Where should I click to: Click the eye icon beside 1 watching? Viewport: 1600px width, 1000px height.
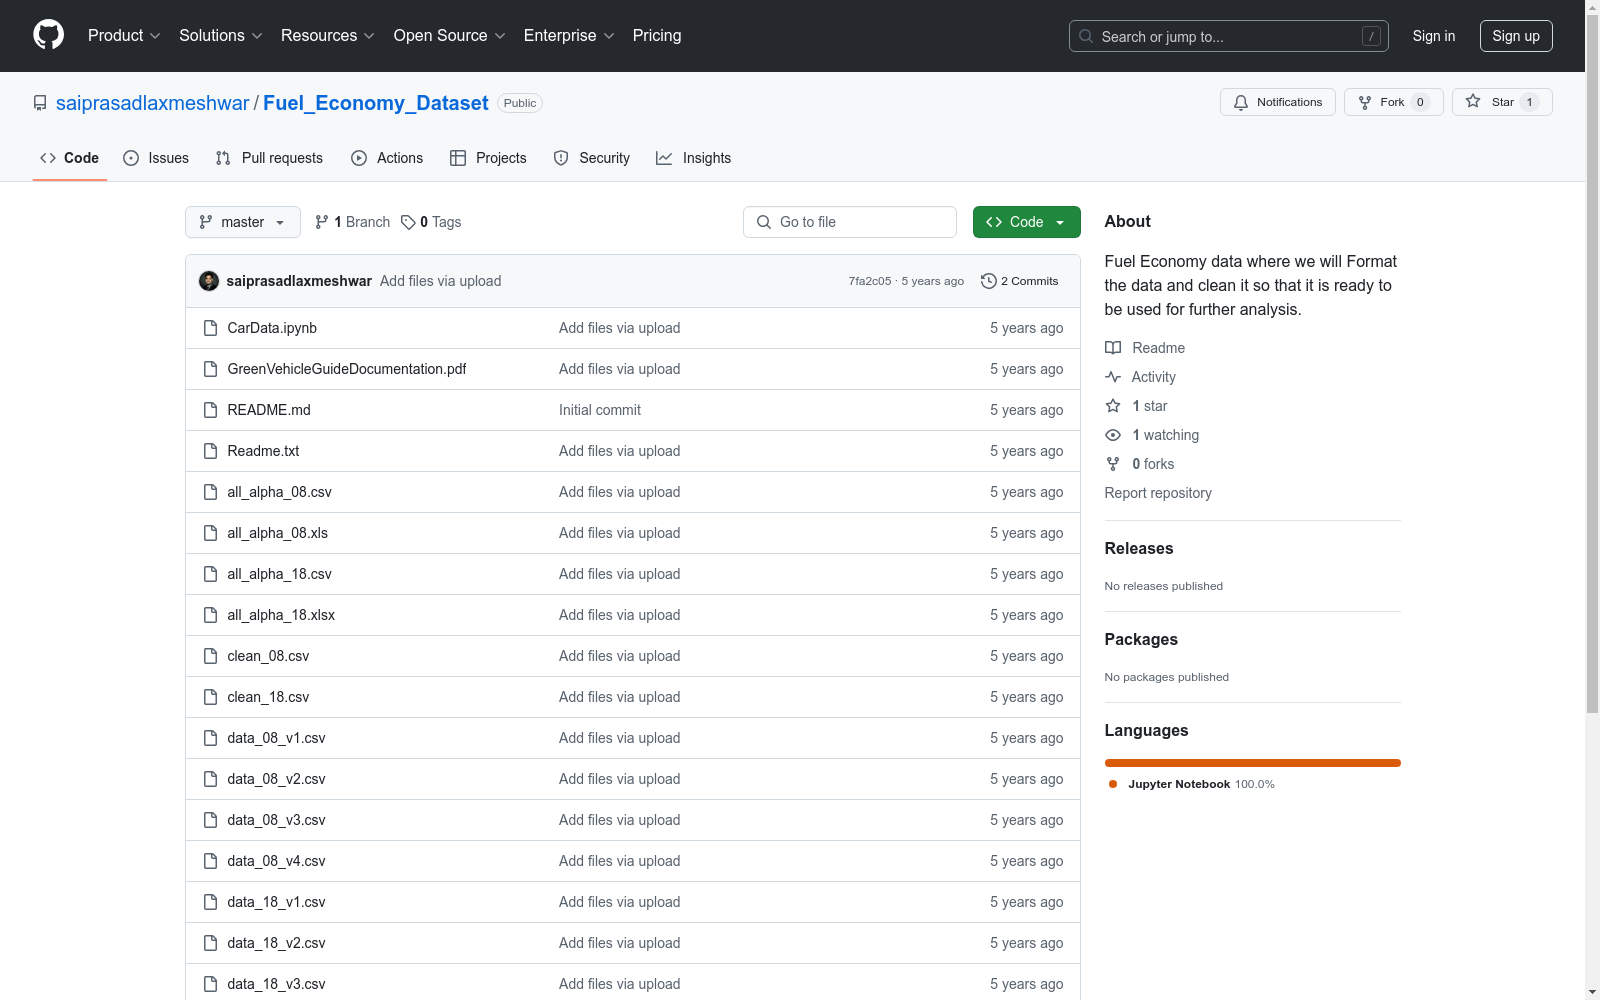point(1113,435)
